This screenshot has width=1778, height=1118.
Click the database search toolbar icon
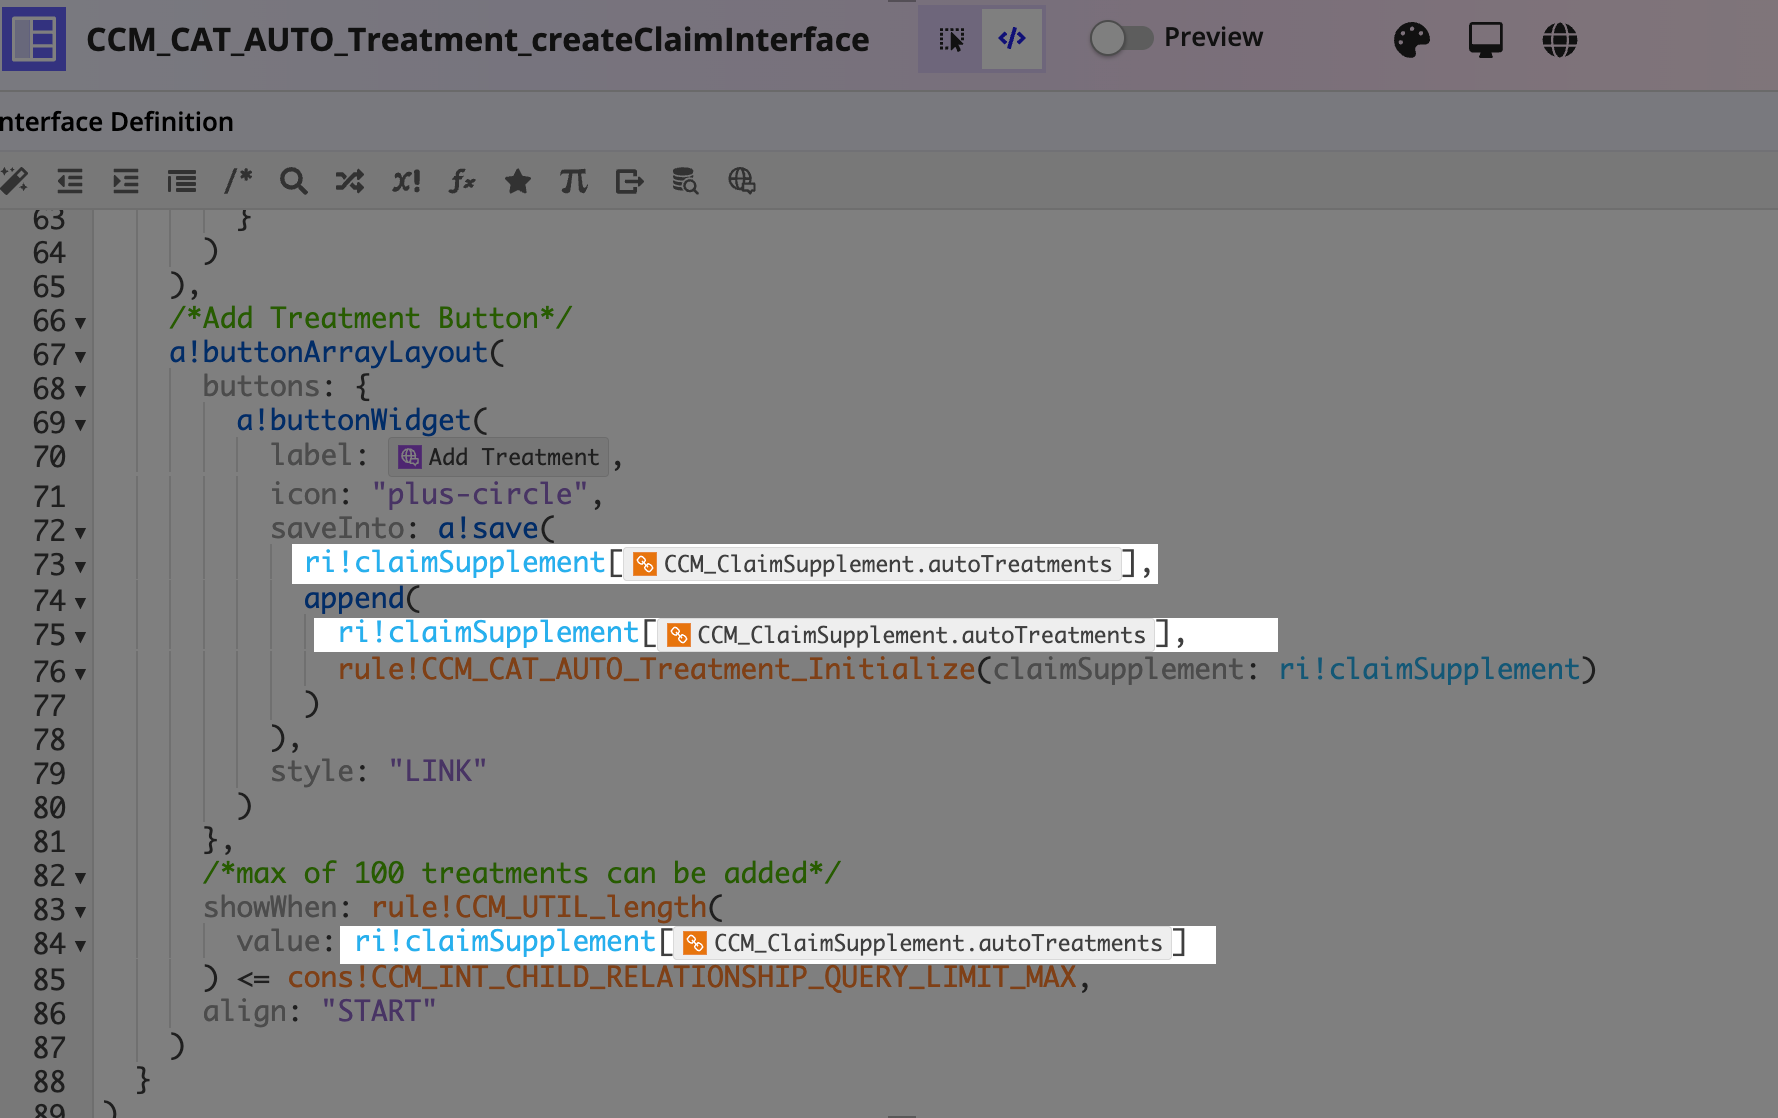pos(685,181)
